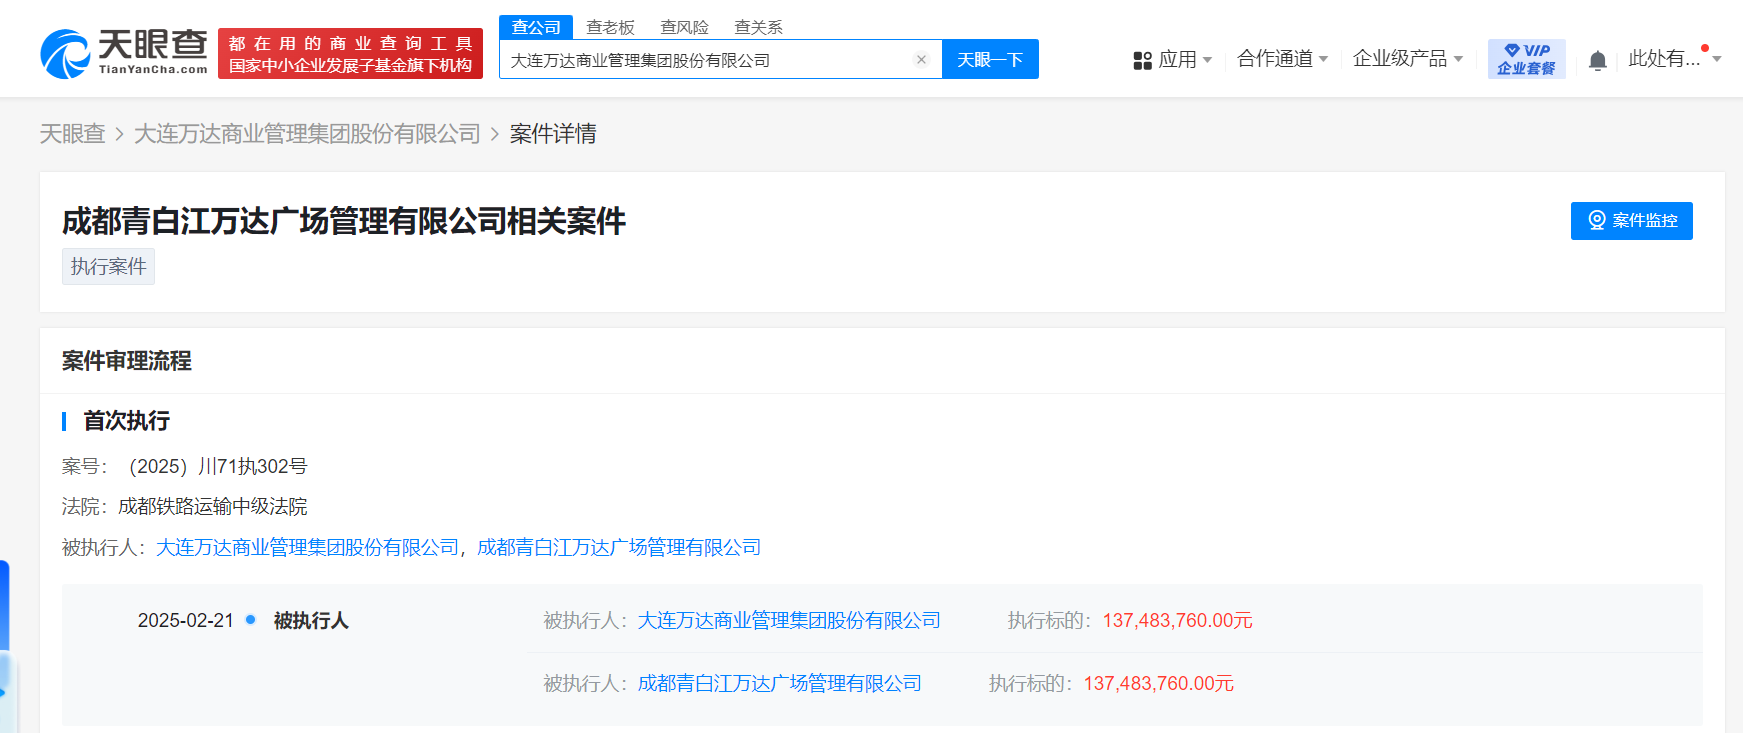Open the notification bell
This screenshot has height=733, width=1743.
click(x=1598, y=61)
